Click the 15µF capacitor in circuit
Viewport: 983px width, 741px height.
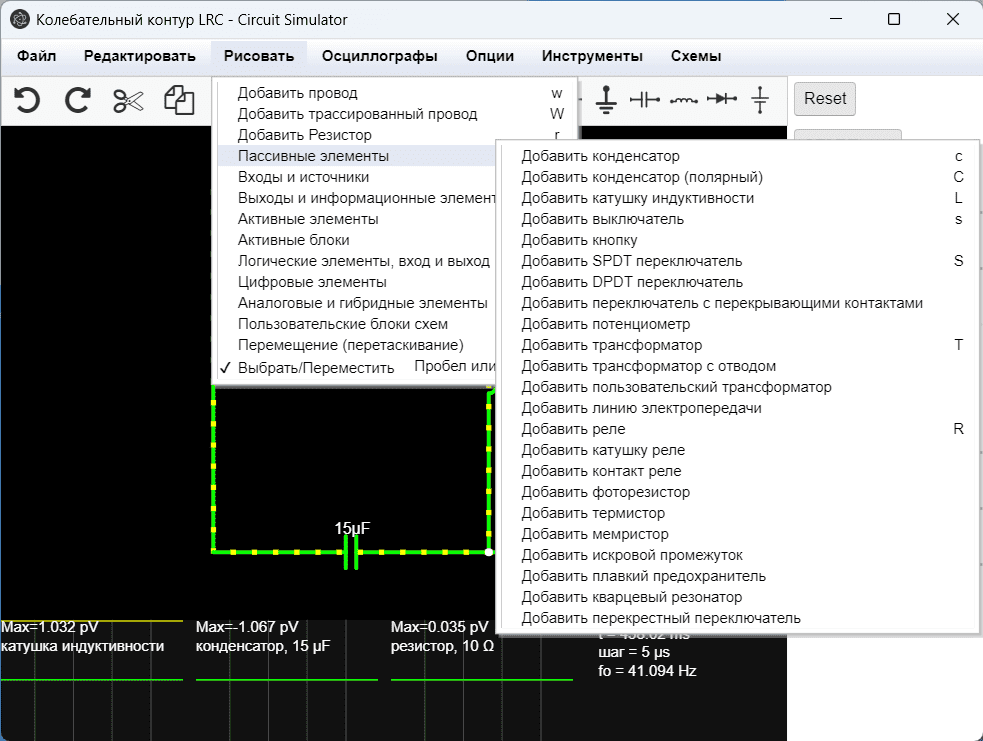tap(351, 552)
